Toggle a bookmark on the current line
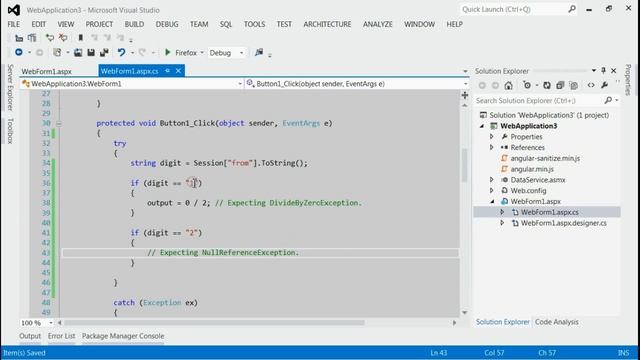Image resolution: width=640 pixels, height=360 pixels. click(x=80, y=38)
